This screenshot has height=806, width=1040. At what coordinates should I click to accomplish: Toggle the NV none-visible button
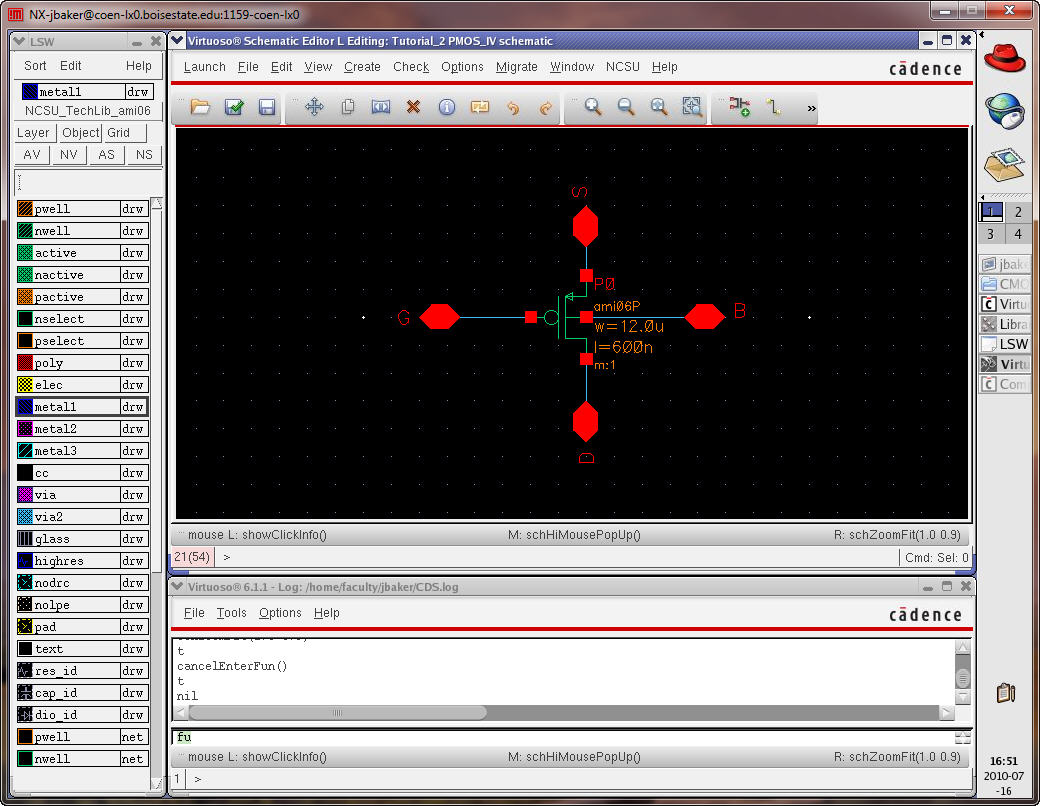(68, 155)
